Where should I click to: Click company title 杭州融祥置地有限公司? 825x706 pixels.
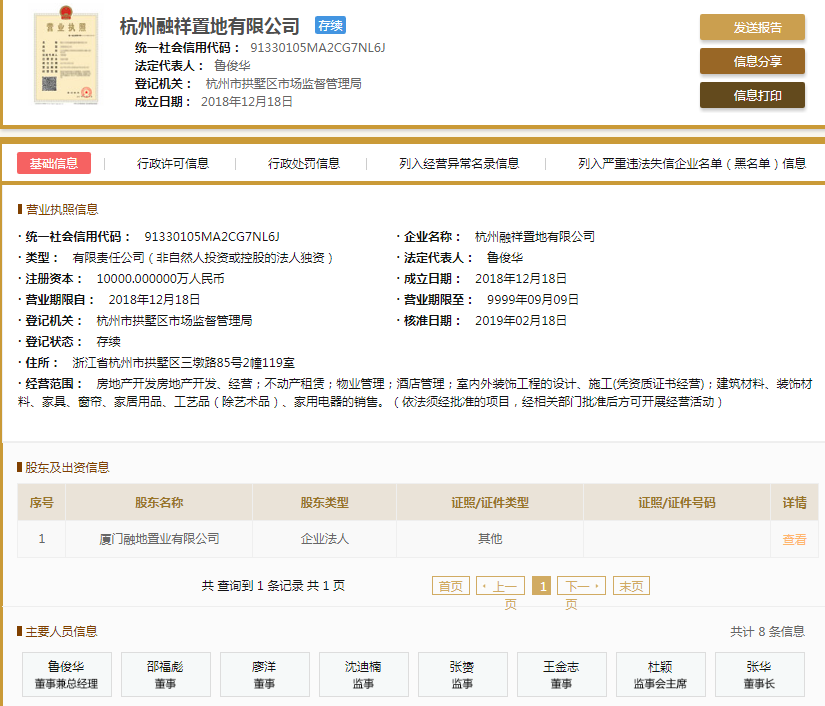coord(209,26)
